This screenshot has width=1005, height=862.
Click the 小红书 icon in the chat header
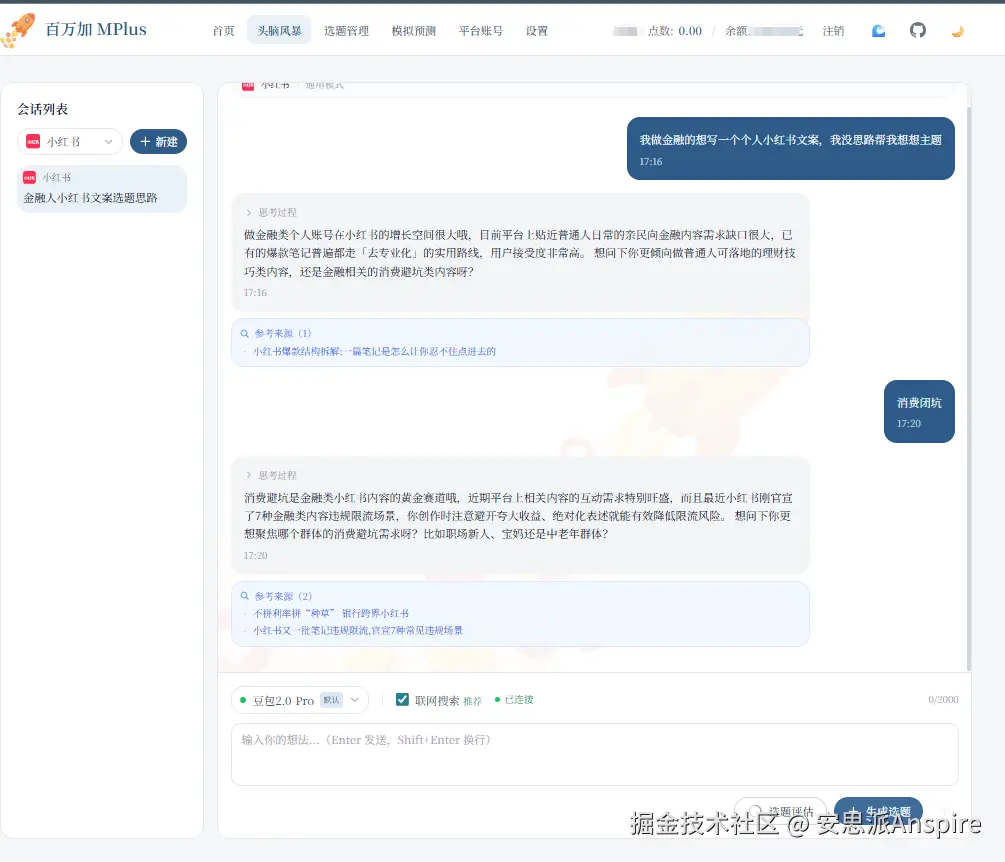pos(248,86)
